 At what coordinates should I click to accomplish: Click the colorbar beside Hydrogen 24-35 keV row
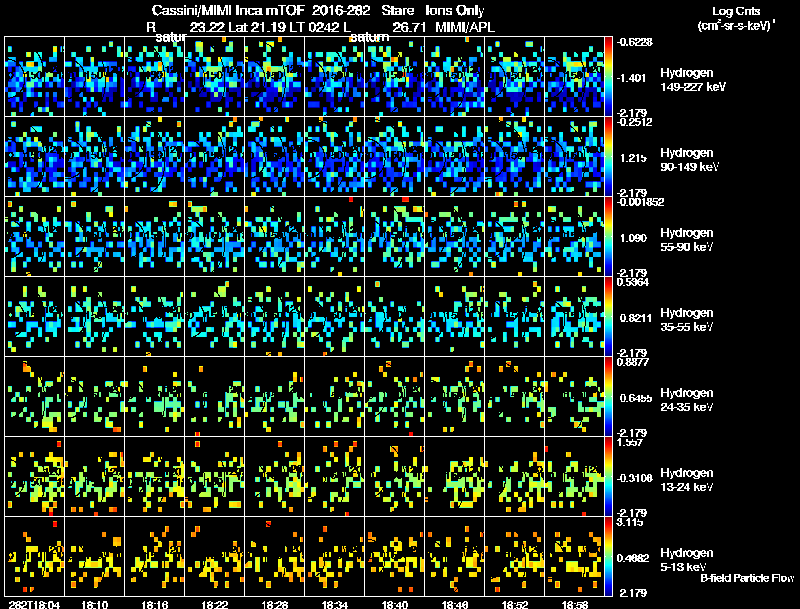[x=608, y=397]
